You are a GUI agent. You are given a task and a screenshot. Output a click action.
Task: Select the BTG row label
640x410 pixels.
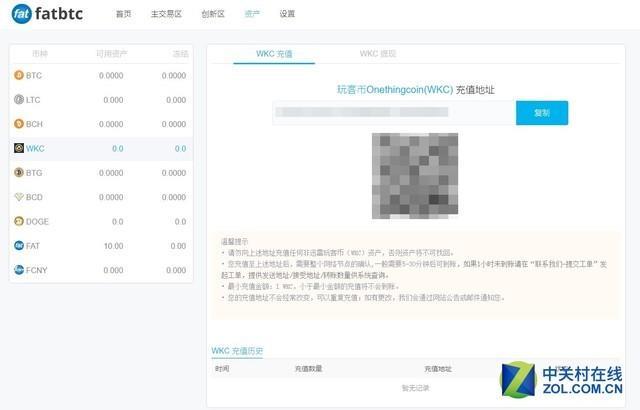click(x=34, y=173)
